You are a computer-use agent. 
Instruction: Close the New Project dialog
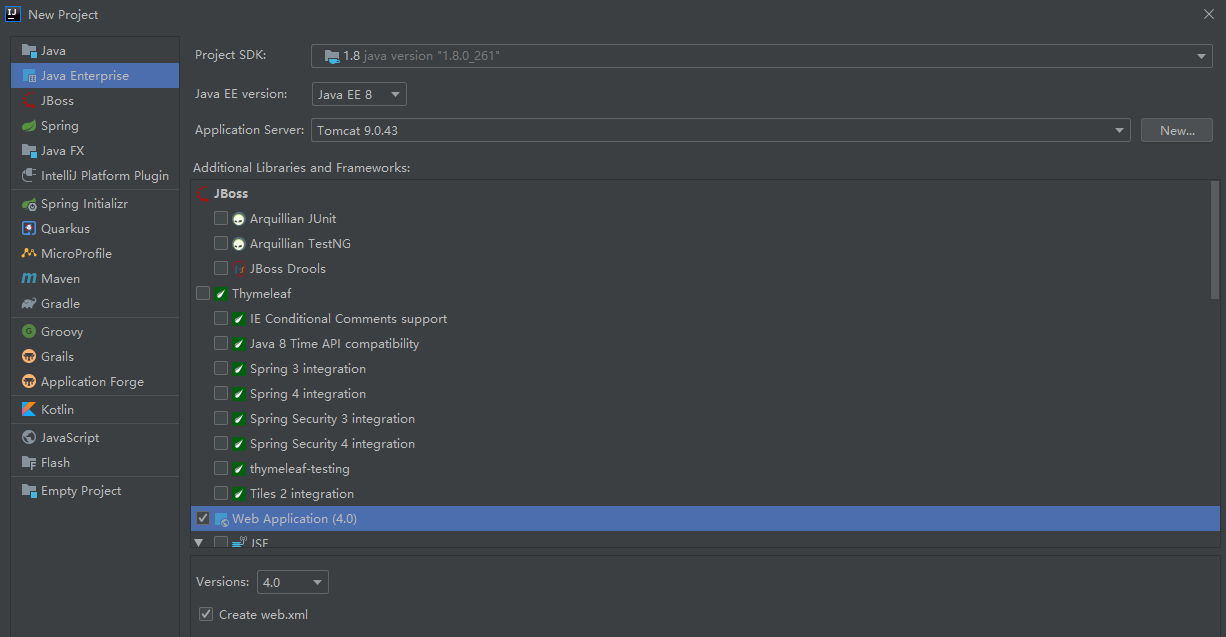coord(1208,14)
